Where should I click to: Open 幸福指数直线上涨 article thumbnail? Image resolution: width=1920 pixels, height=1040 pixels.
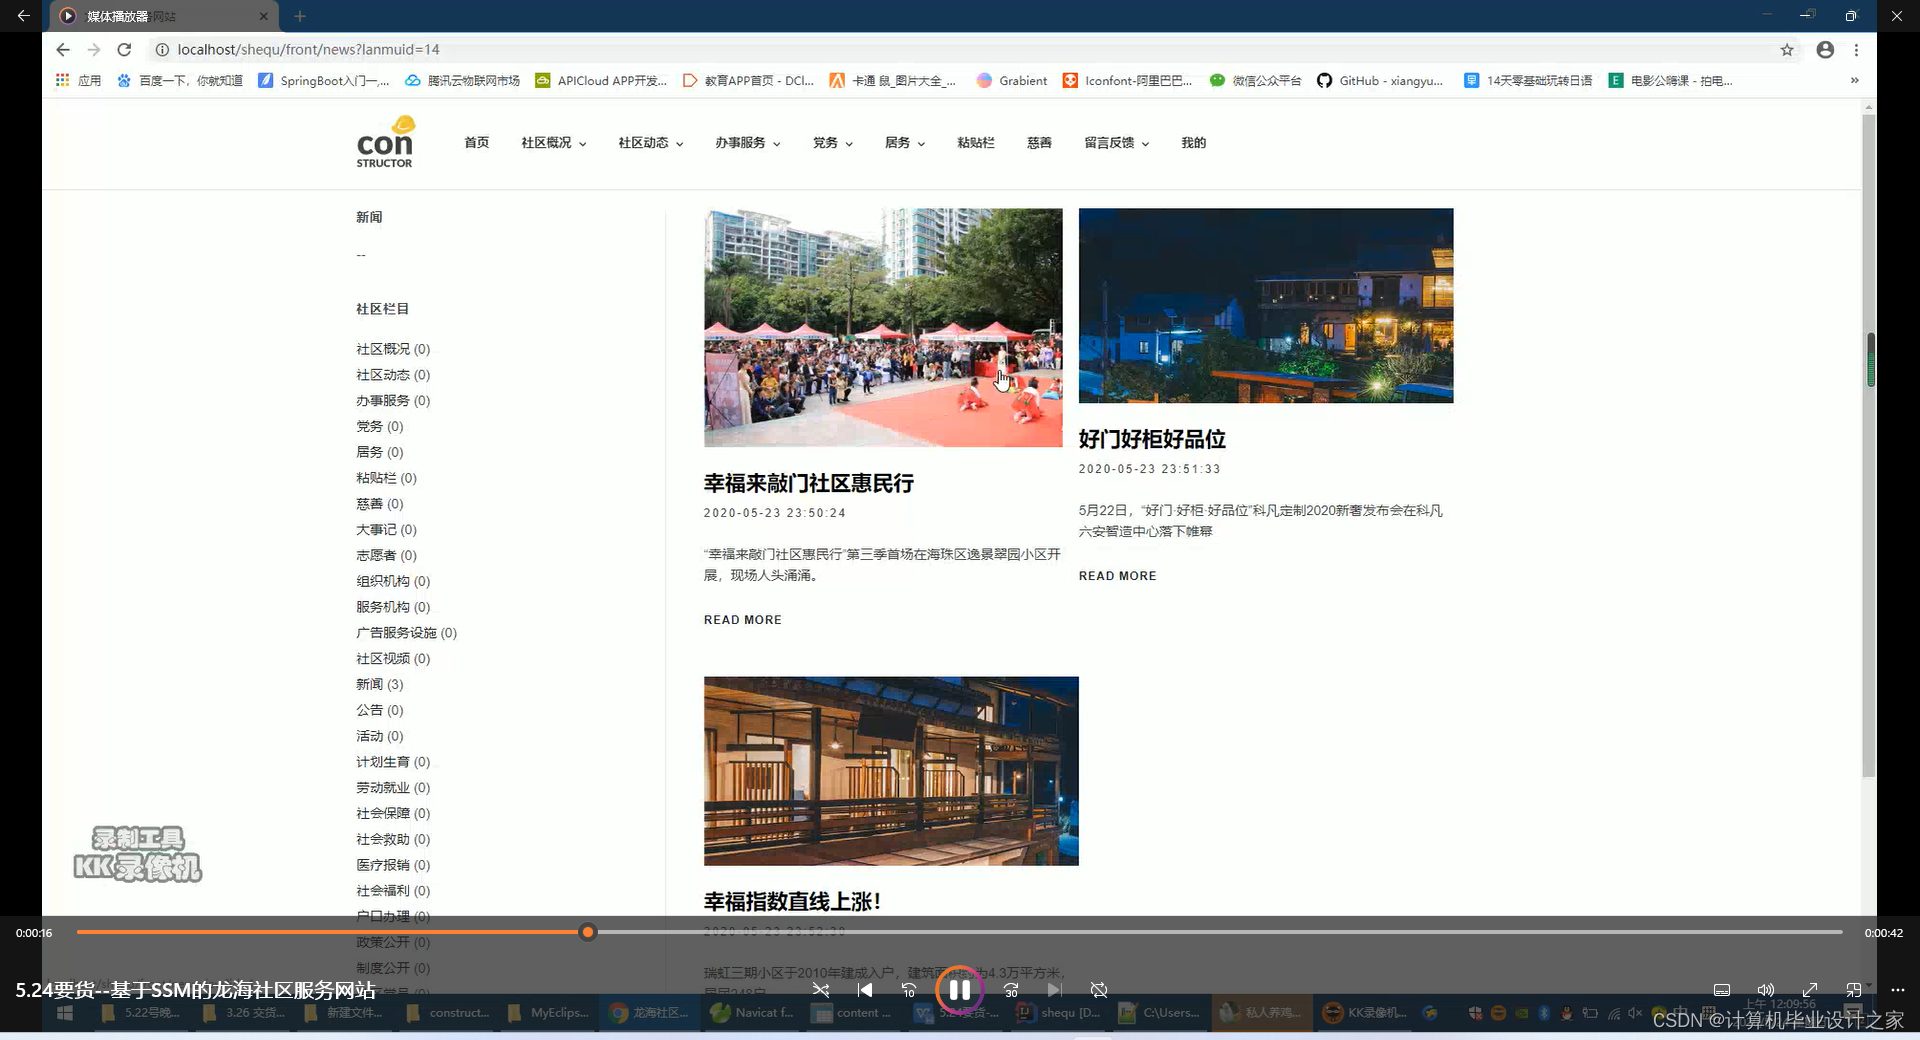(891, 771)
